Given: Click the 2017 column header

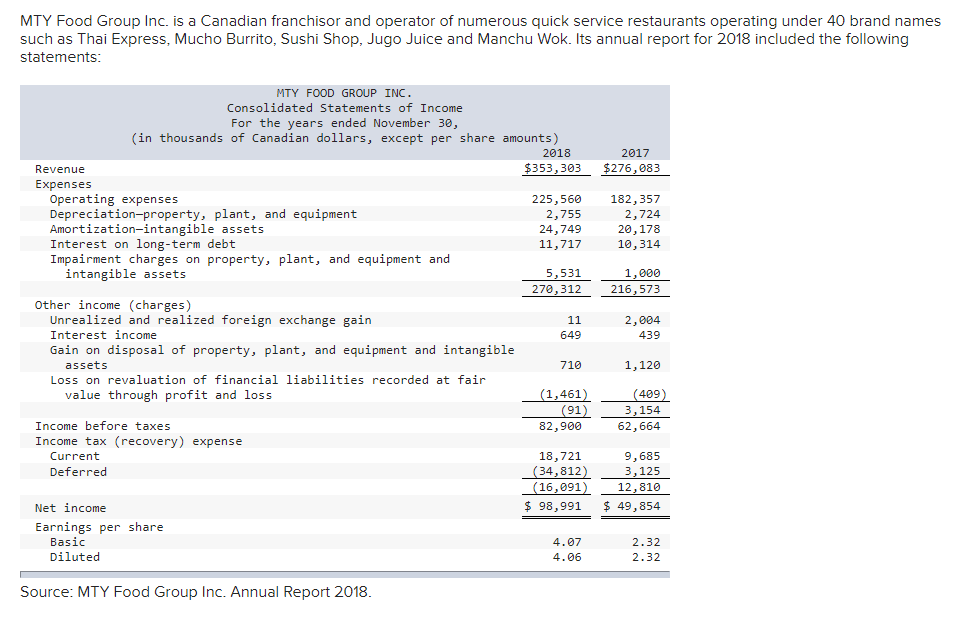Looking at the screenshot, I should tap(635, 153).
